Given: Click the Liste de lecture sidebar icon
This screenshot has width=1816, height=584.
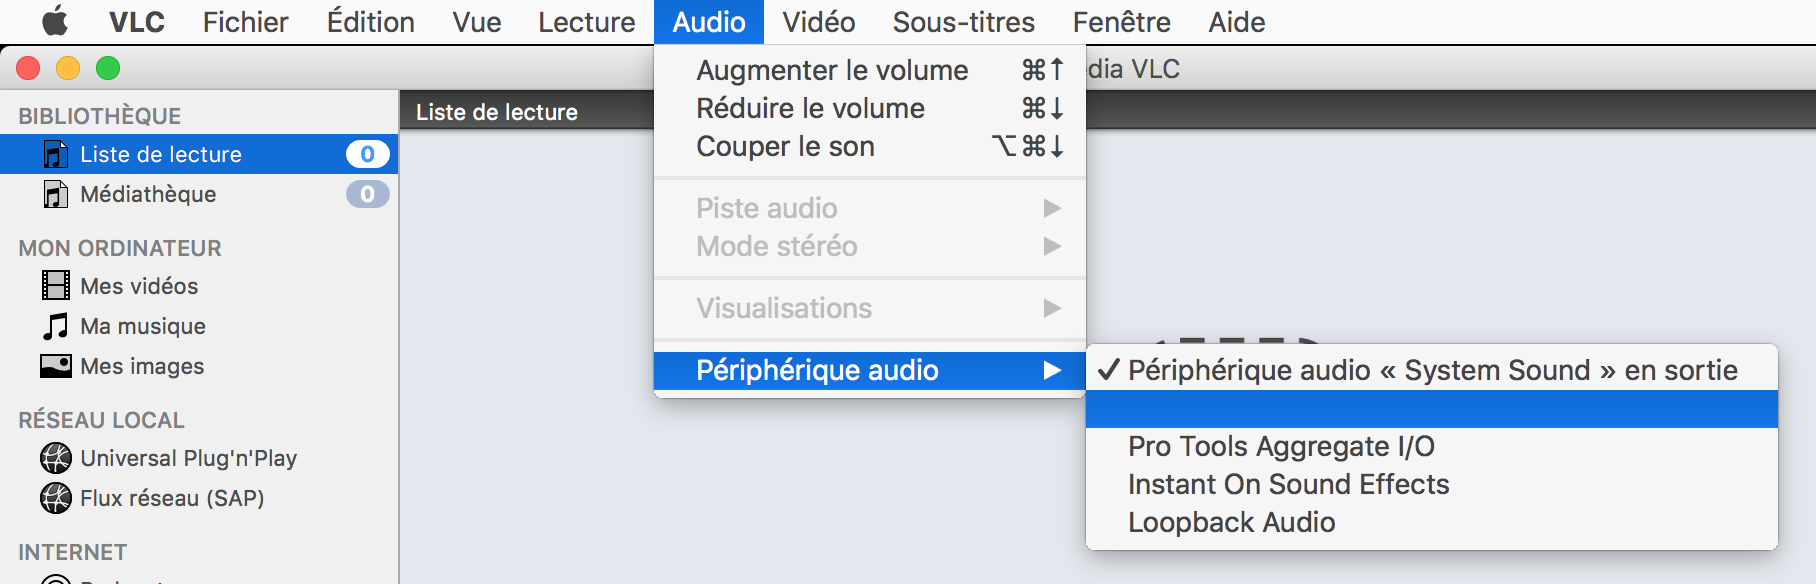Looking at the screenshot, I should [x=56, y=154].
